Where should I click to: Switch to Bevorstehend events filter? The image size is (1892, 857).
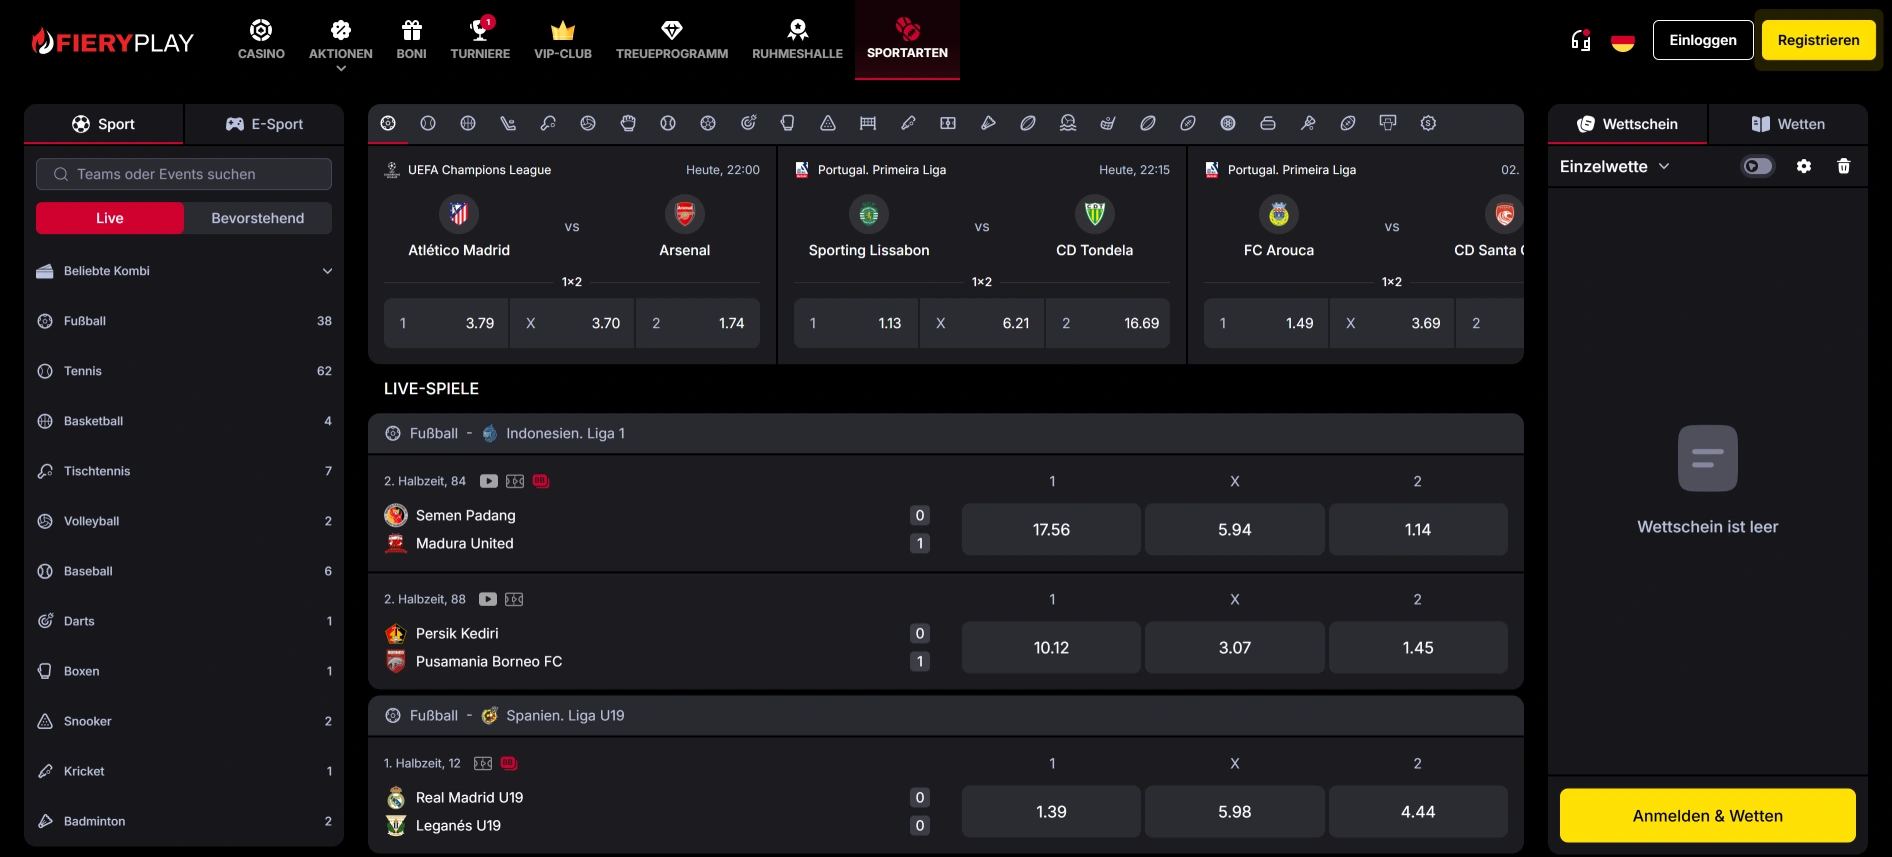[x=258, y=218]
